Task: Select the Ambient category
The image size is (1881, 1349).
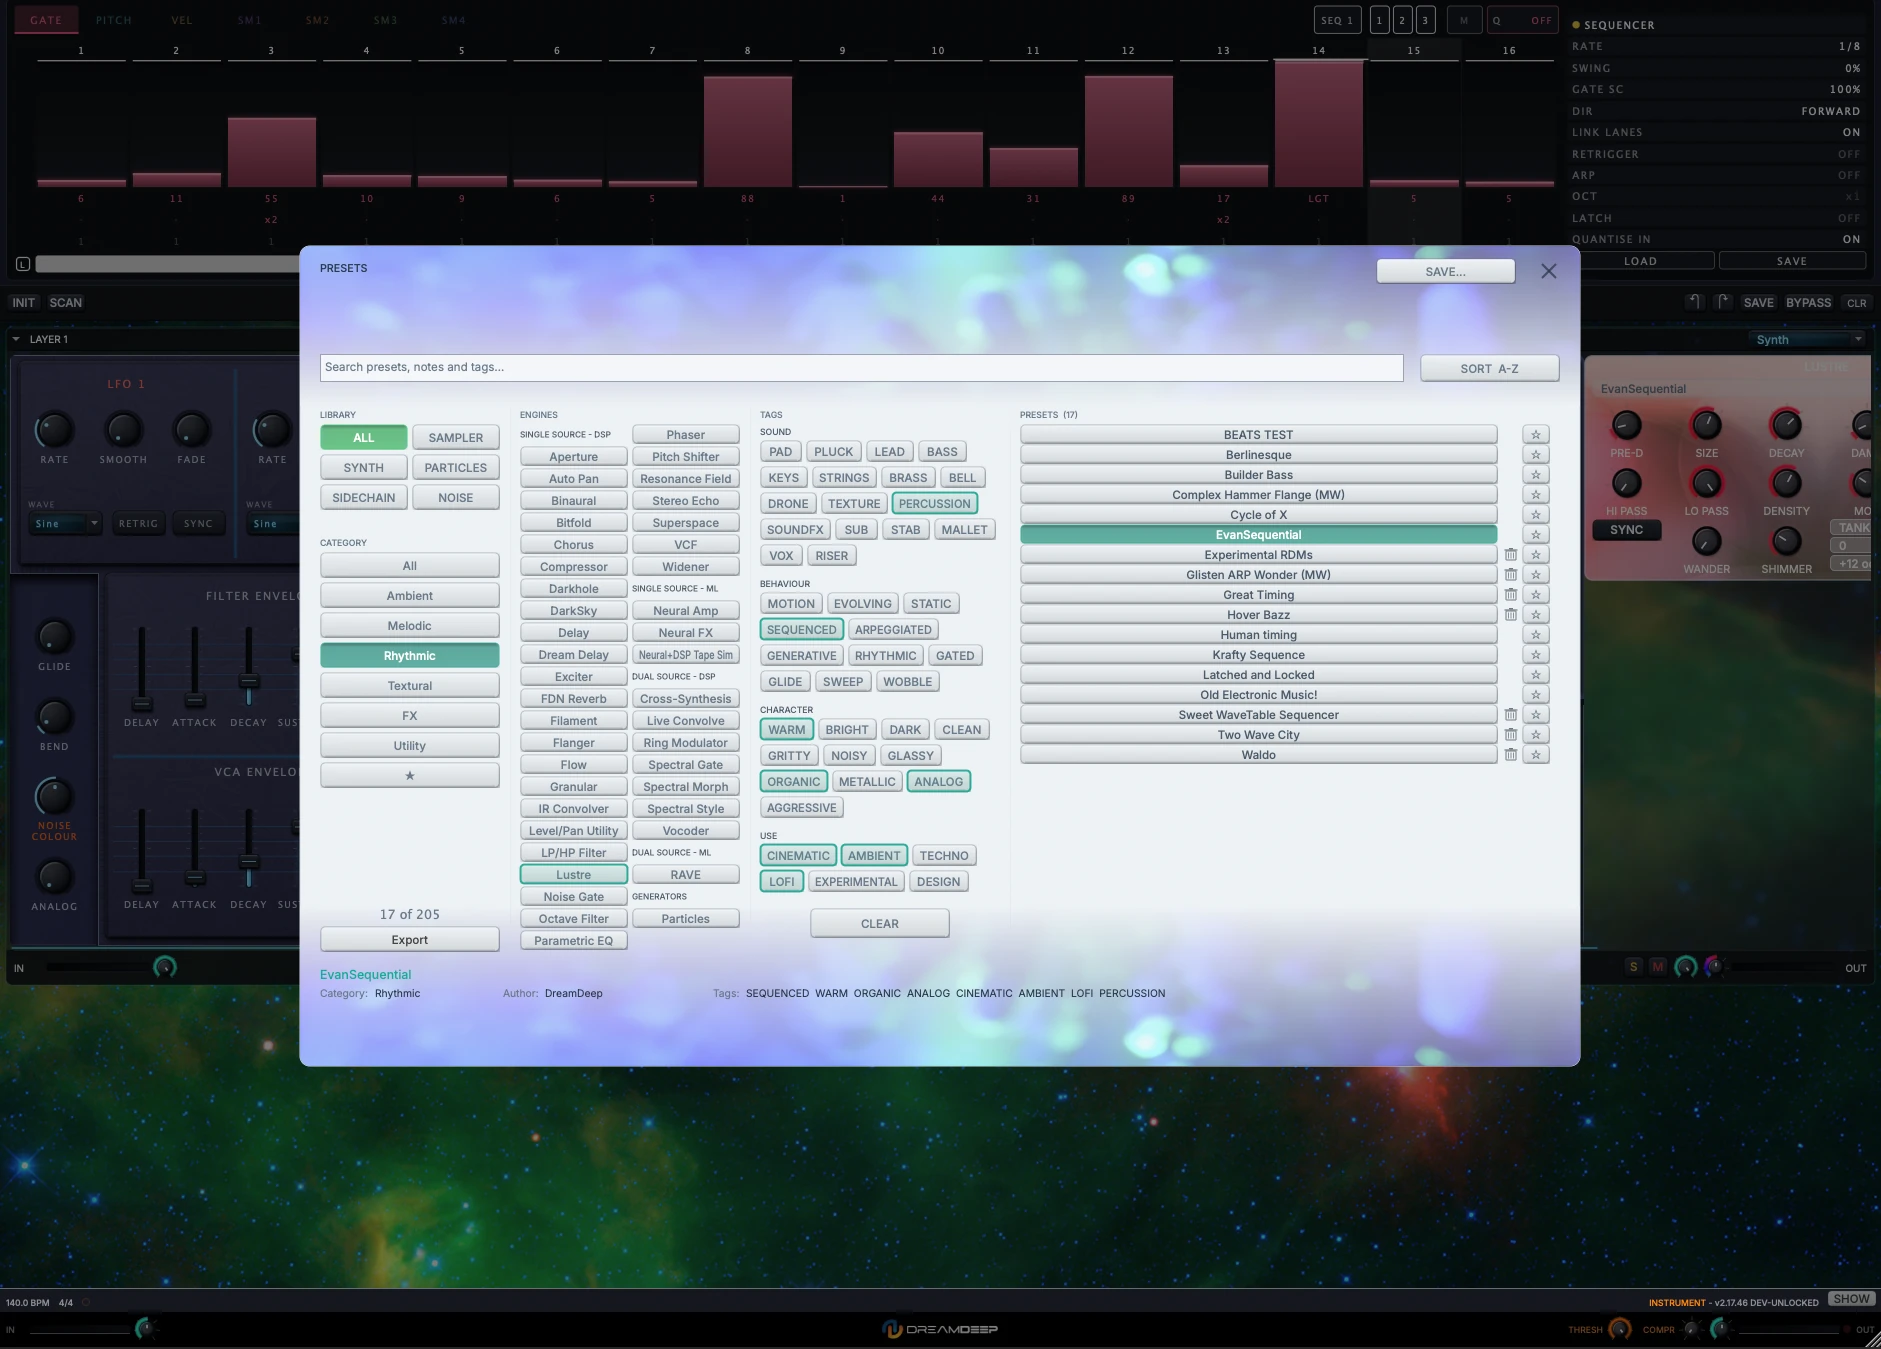Action: pos(410,596)
